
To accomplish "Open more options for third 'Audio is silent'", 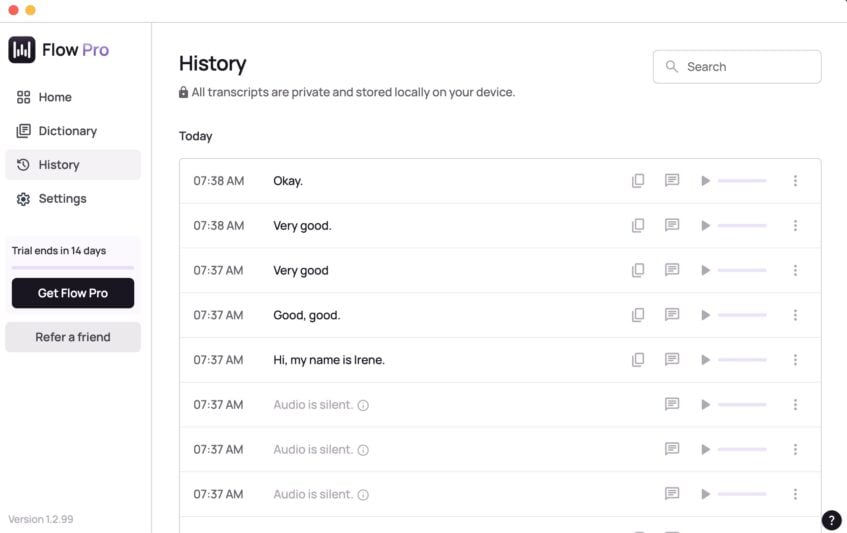I will point(795,495).
